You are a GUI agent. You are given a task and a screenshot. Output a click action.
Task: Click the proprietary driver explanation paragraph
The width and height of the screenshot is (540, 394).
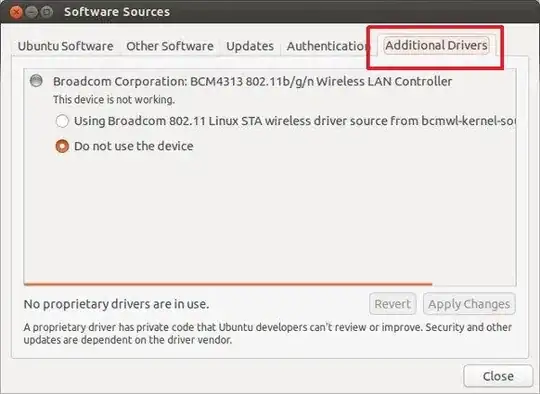[x=268, y=333]
